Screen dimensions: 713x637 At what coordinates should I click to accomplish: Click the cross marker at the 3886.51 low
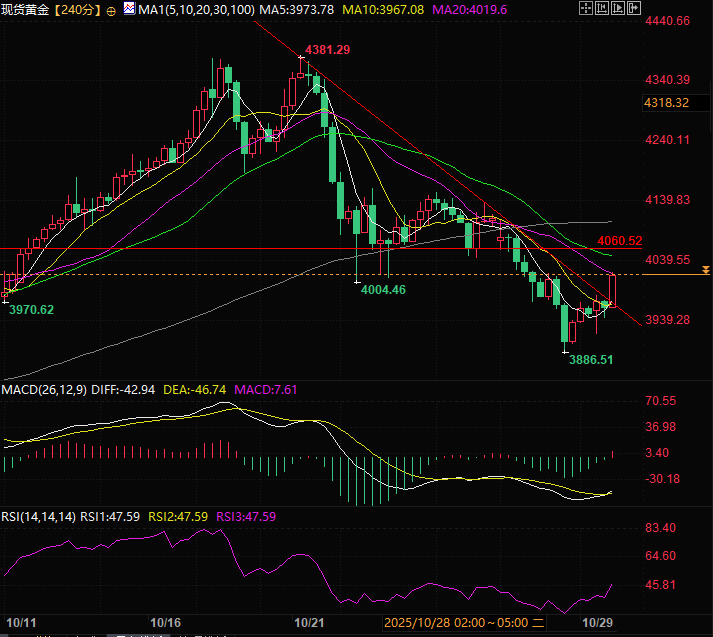tap(566, 350)
